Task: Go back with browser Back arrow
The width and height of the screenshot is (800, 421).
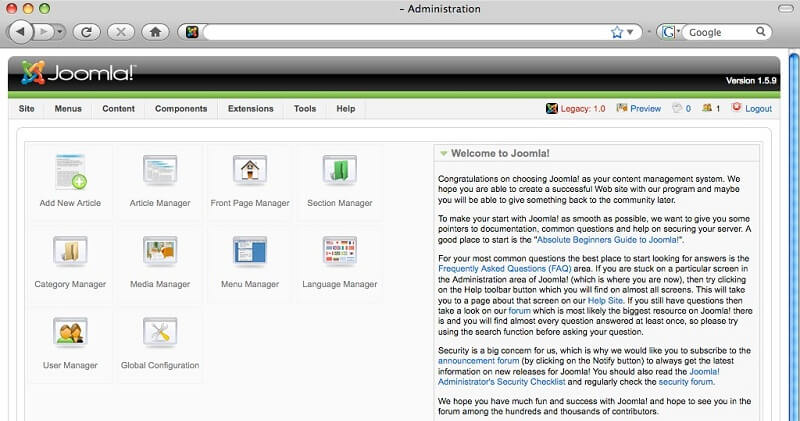Action: [x=20, y=32]
